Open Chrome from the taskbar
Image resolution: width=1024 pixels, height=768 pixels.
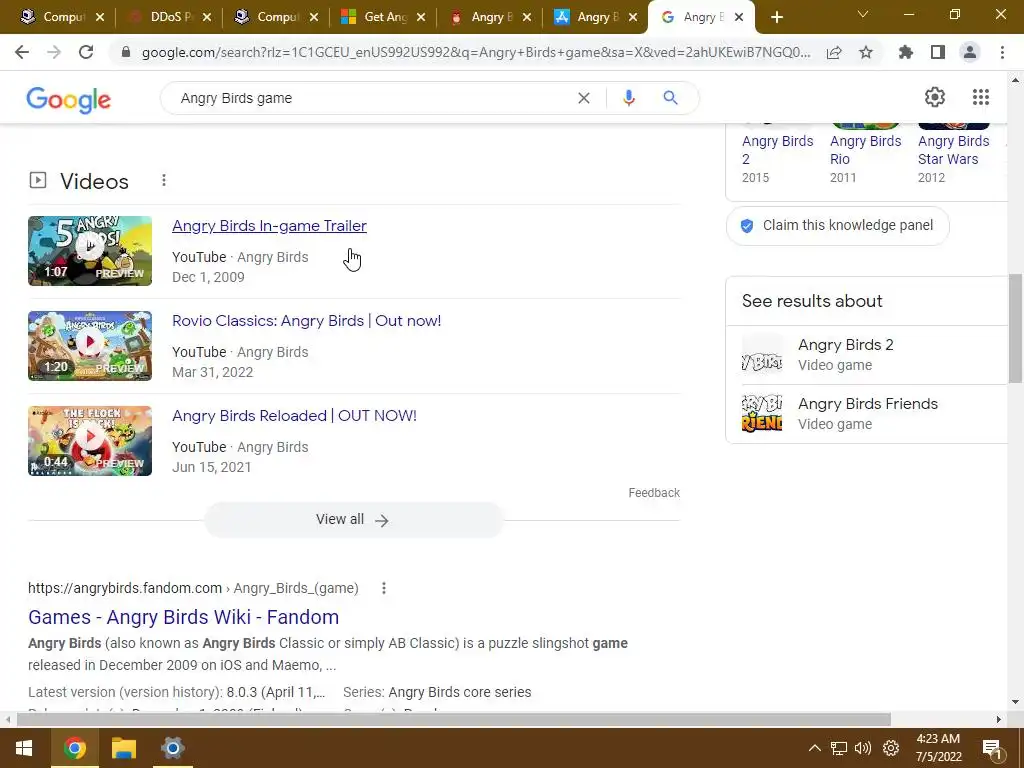click(74, 748)
